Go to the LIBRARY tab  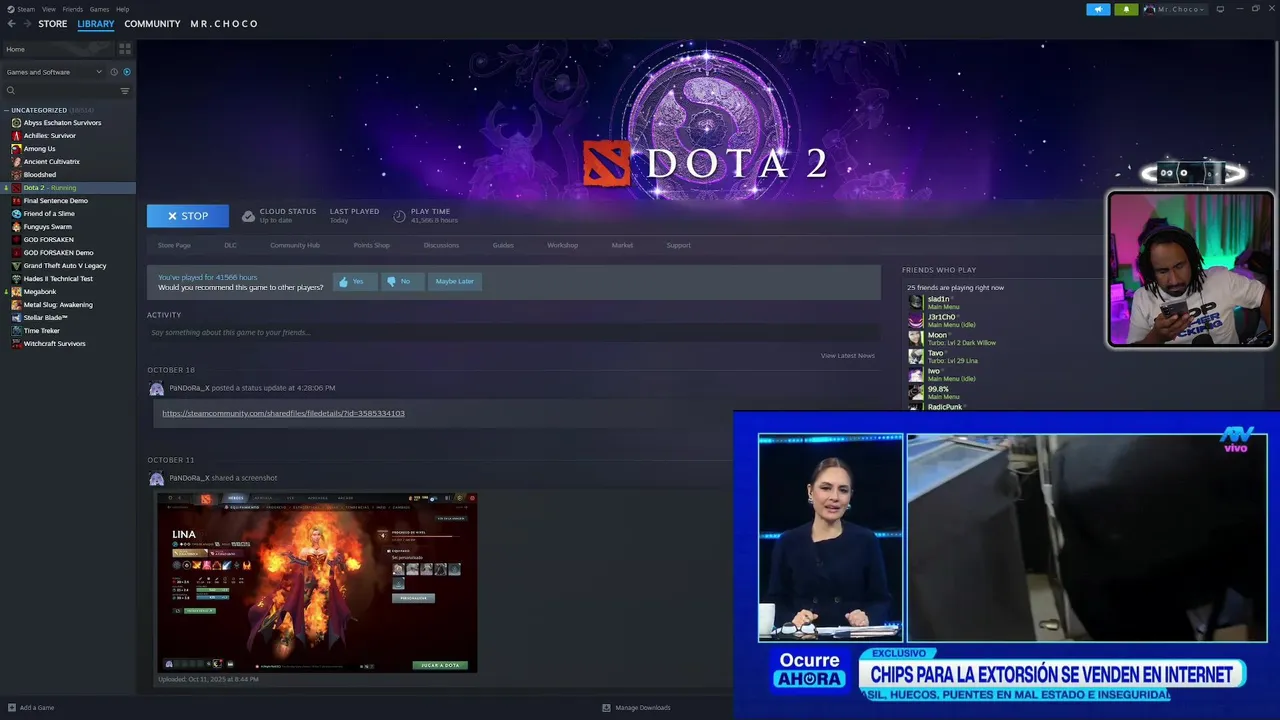(96, 24)
